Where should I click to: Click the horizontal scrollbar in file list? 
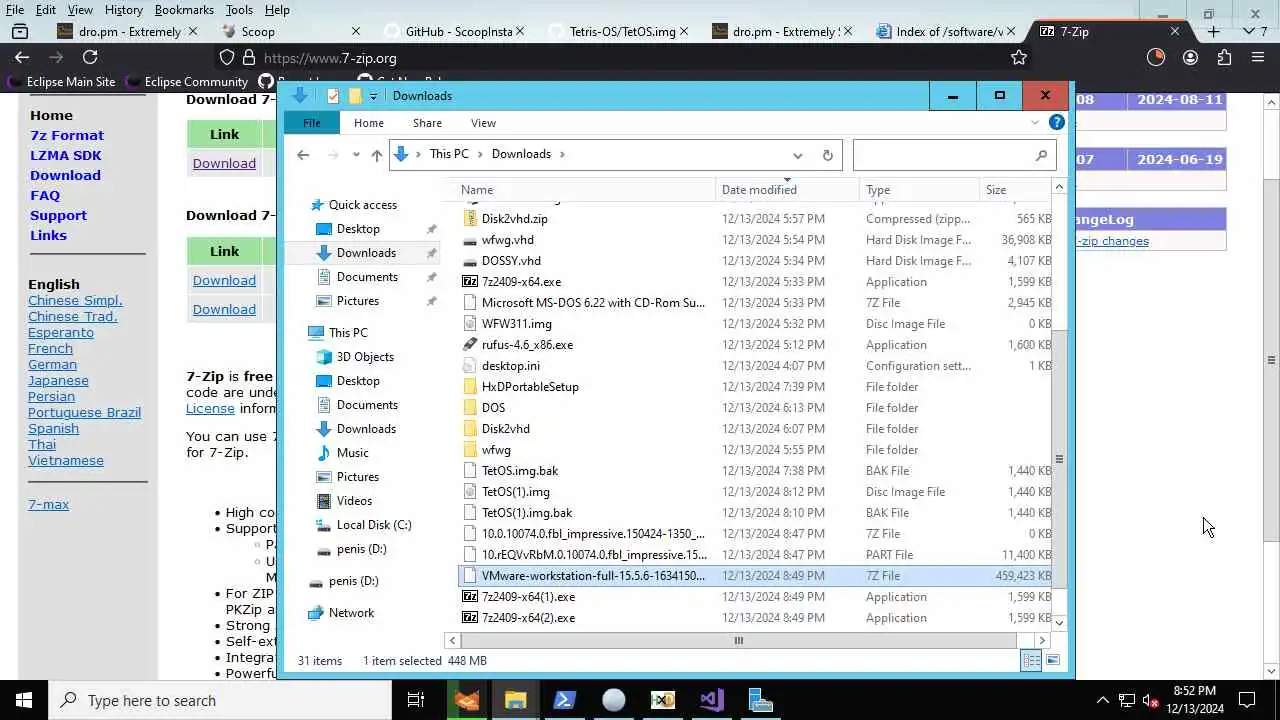pos(739,640)
